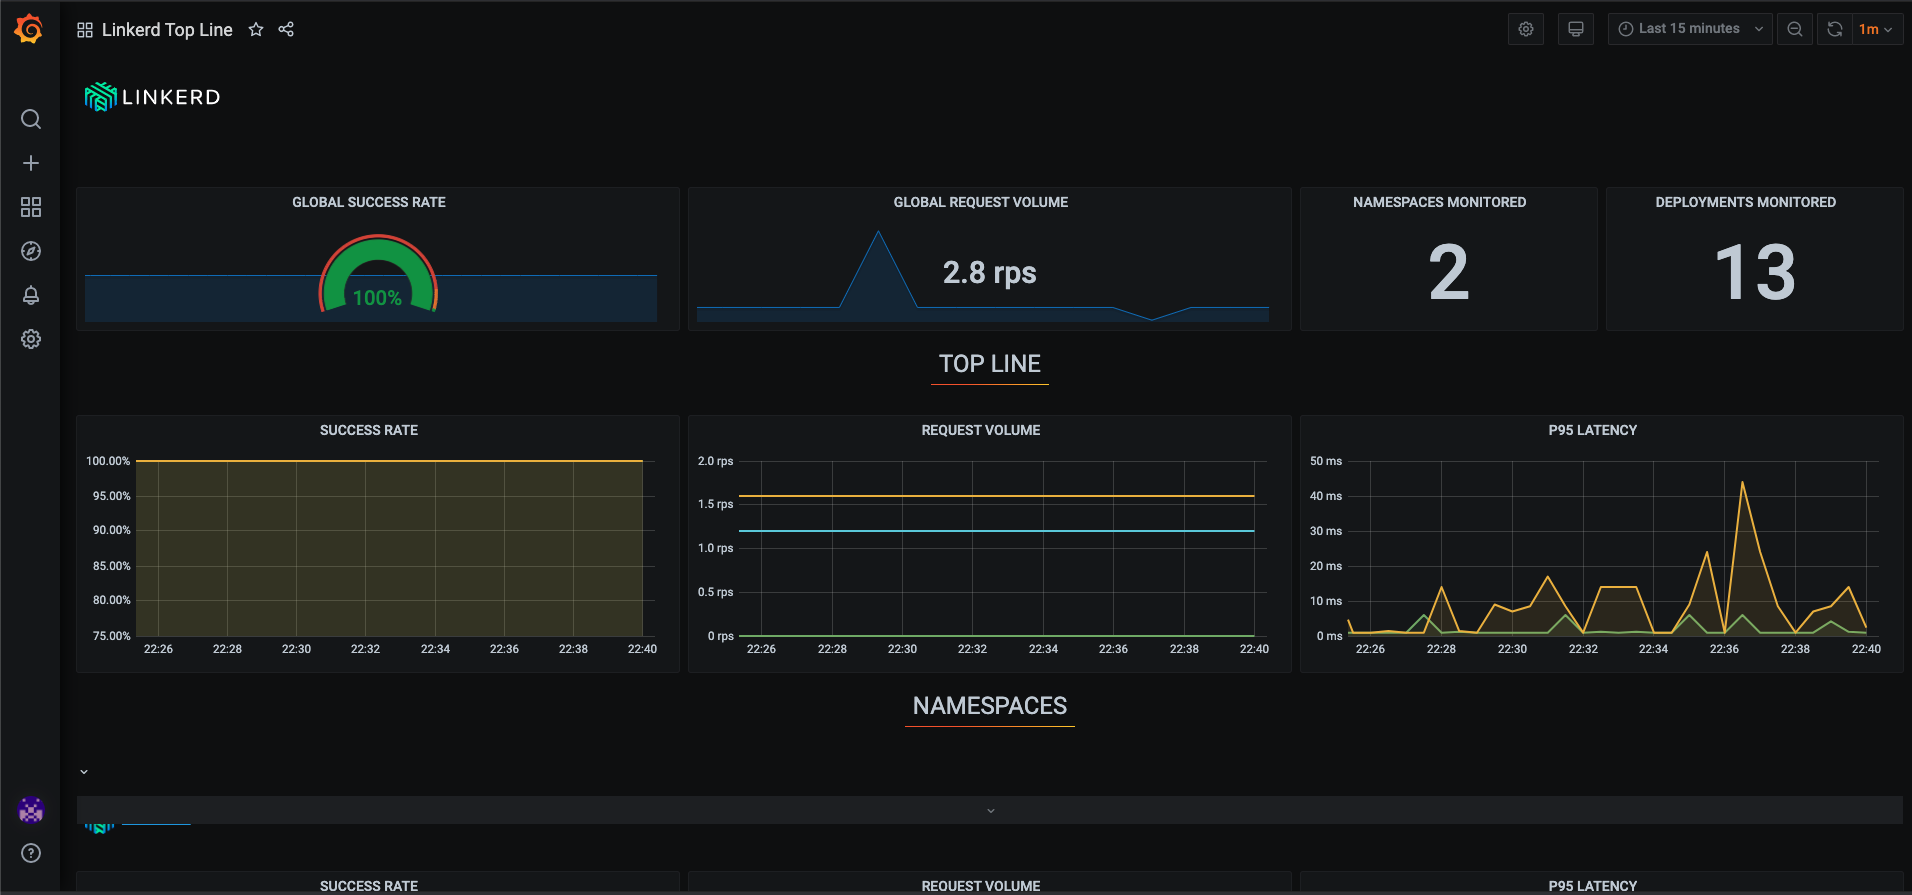
Task: Click the Linkerd Top Line dashboard title
Action: [167, 30]
